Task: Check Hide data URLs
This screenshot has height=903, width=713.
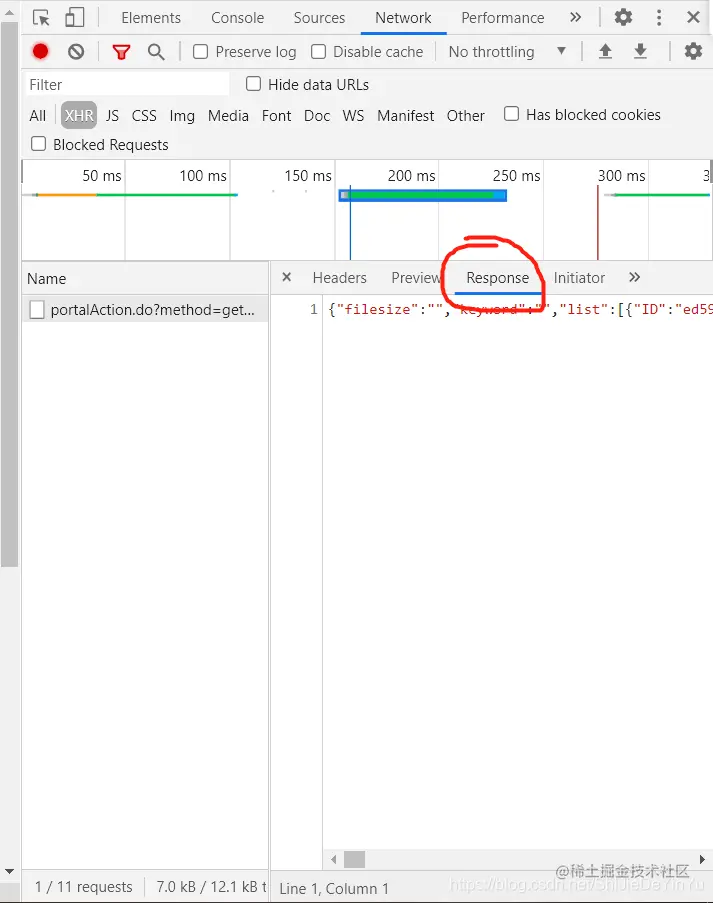Action: [253, 84]
